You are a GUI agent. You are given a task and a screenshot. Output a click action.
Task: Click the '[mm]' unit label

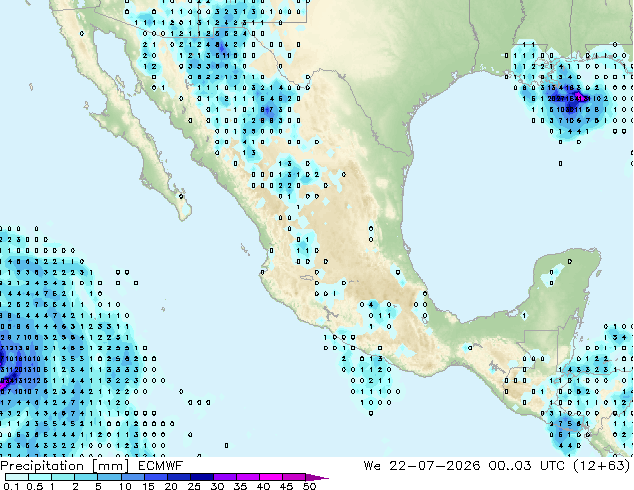click(111, 466)
